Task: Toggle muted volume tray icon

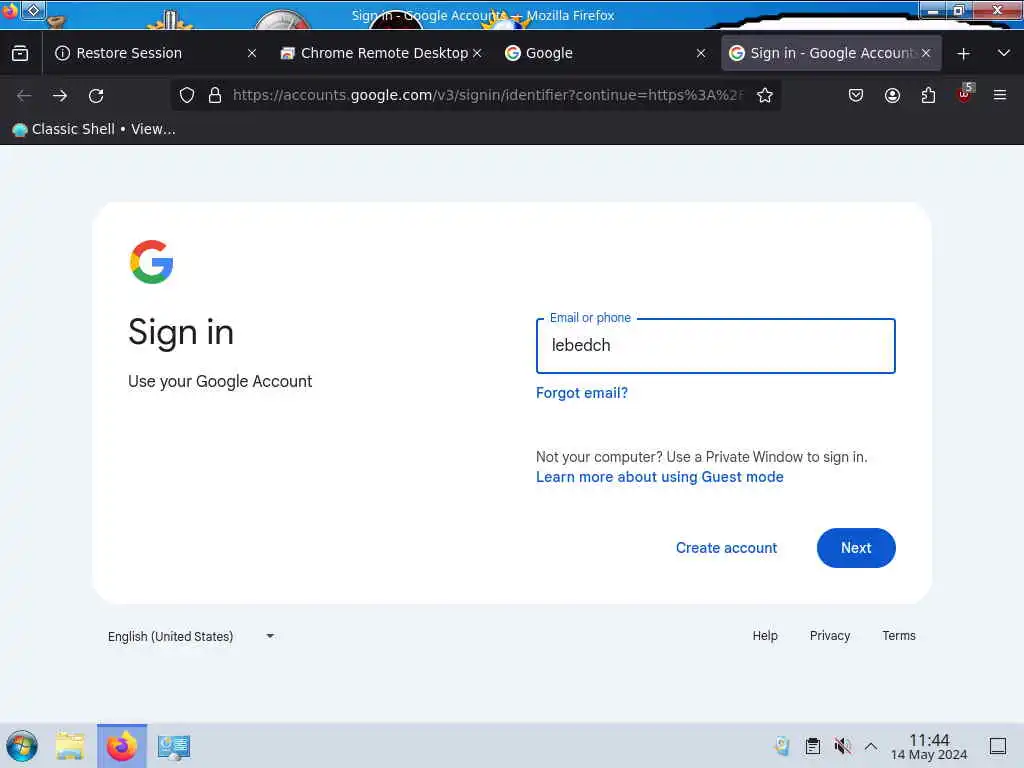Action: [842, 746]
